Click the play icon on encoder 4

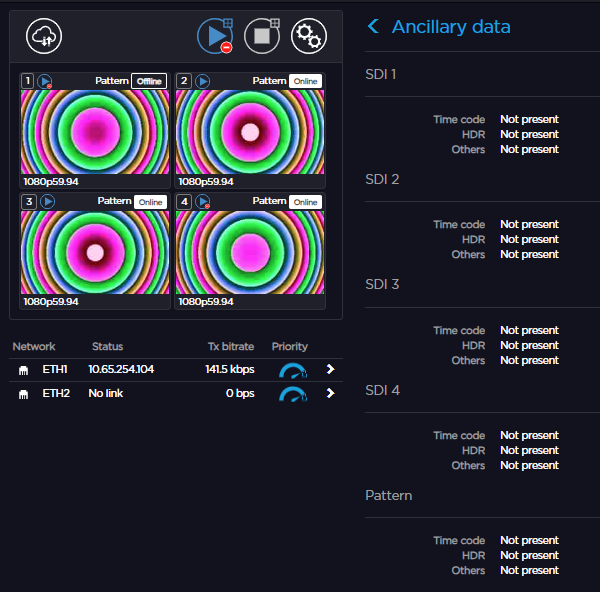[203, 201]
